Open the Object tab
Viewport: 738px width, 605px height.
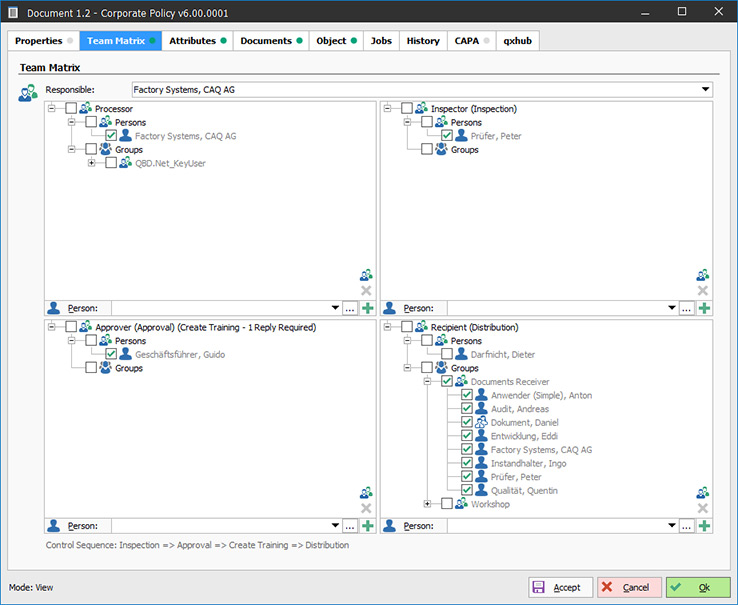pos(336,41)
